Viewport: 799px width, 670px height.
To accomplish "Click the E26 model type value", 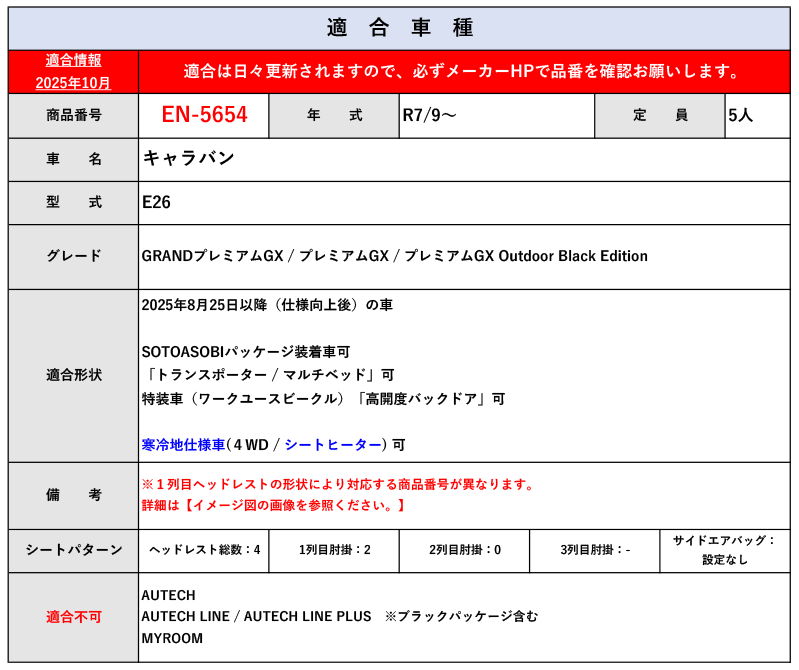I will [157, 202].
